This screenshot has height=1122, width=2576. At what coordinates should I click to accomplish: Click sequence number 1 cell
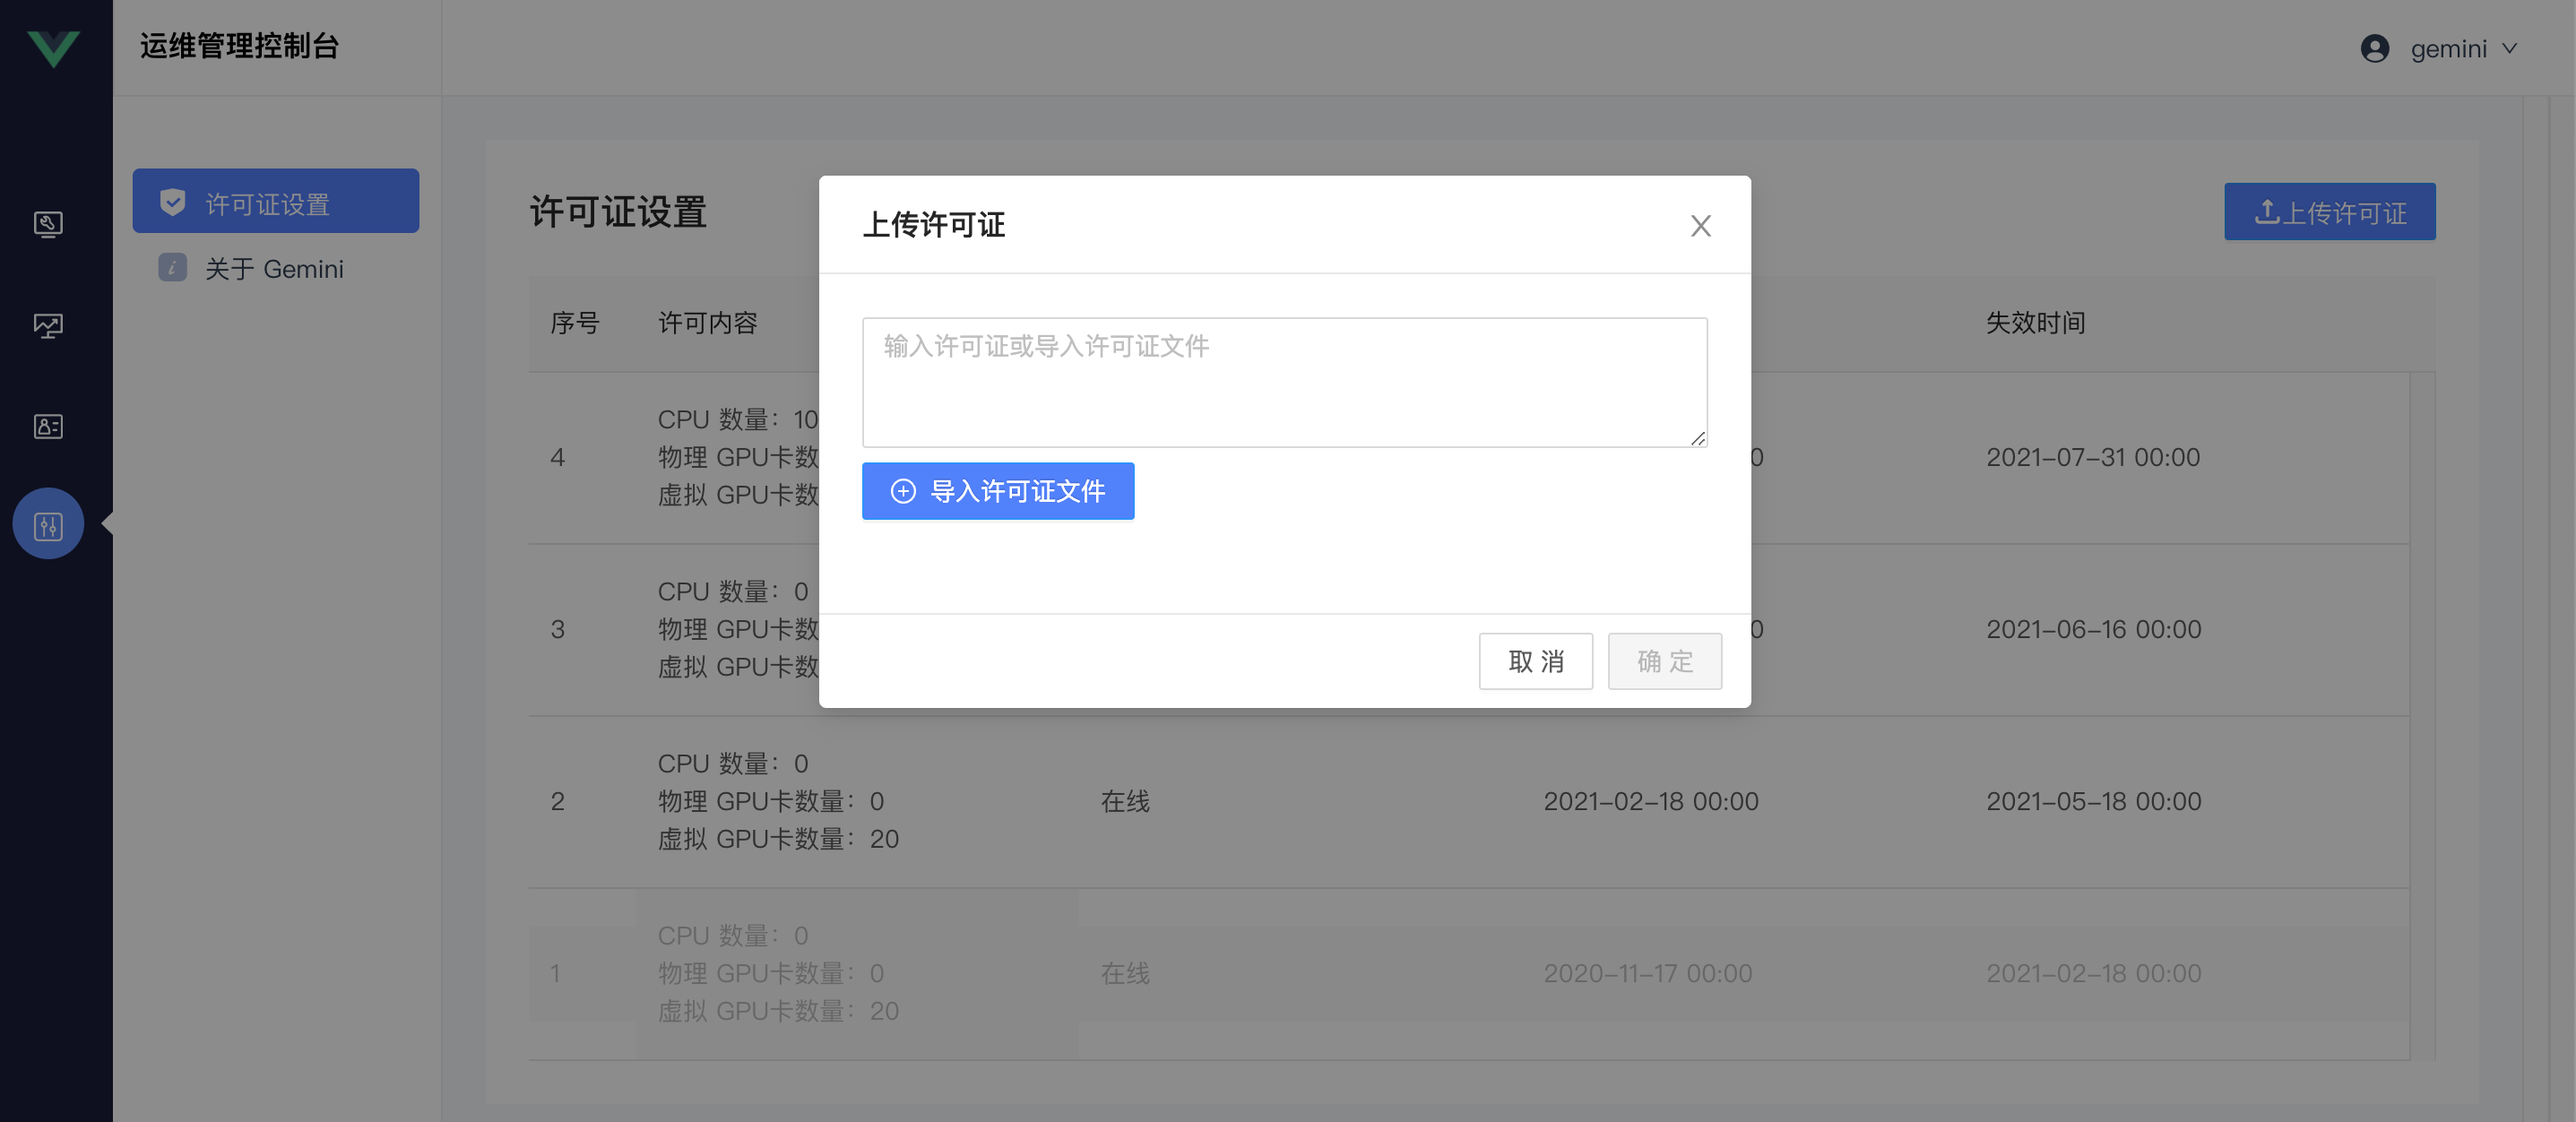[x=555, y=973]
